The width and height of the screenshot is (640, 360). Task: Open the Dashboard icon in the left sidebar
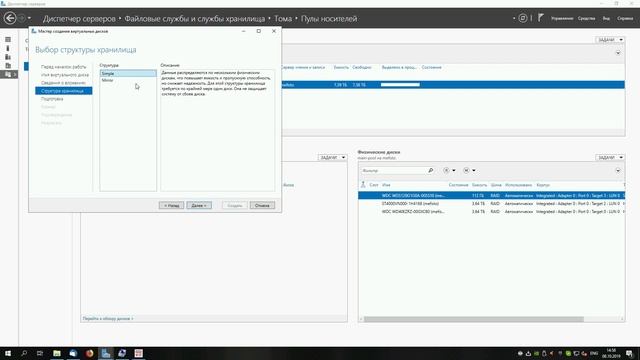[x=8, y=40]
